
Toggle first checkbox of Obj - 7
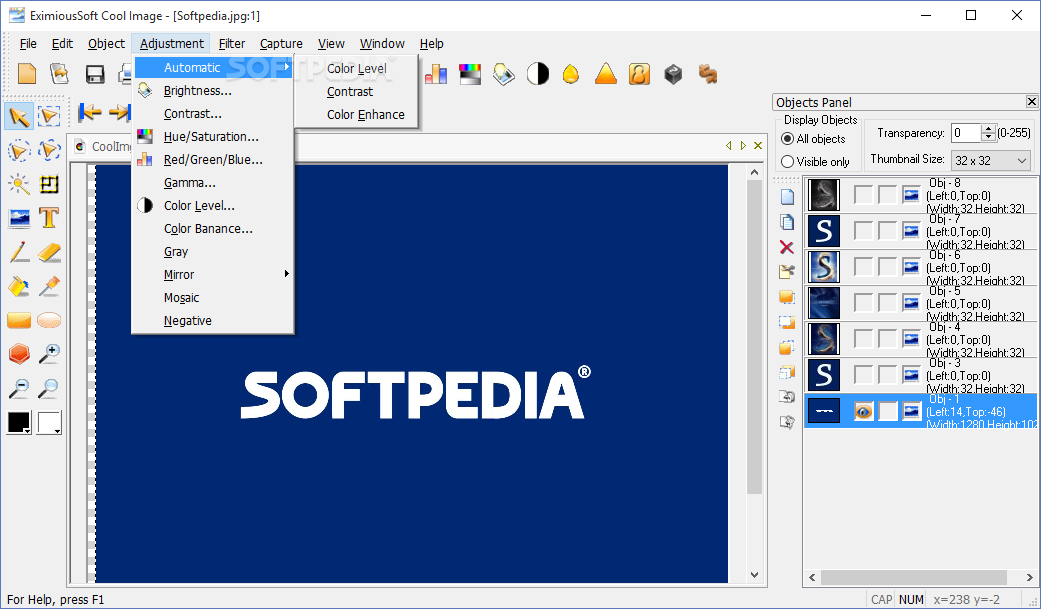coord(863,230)
